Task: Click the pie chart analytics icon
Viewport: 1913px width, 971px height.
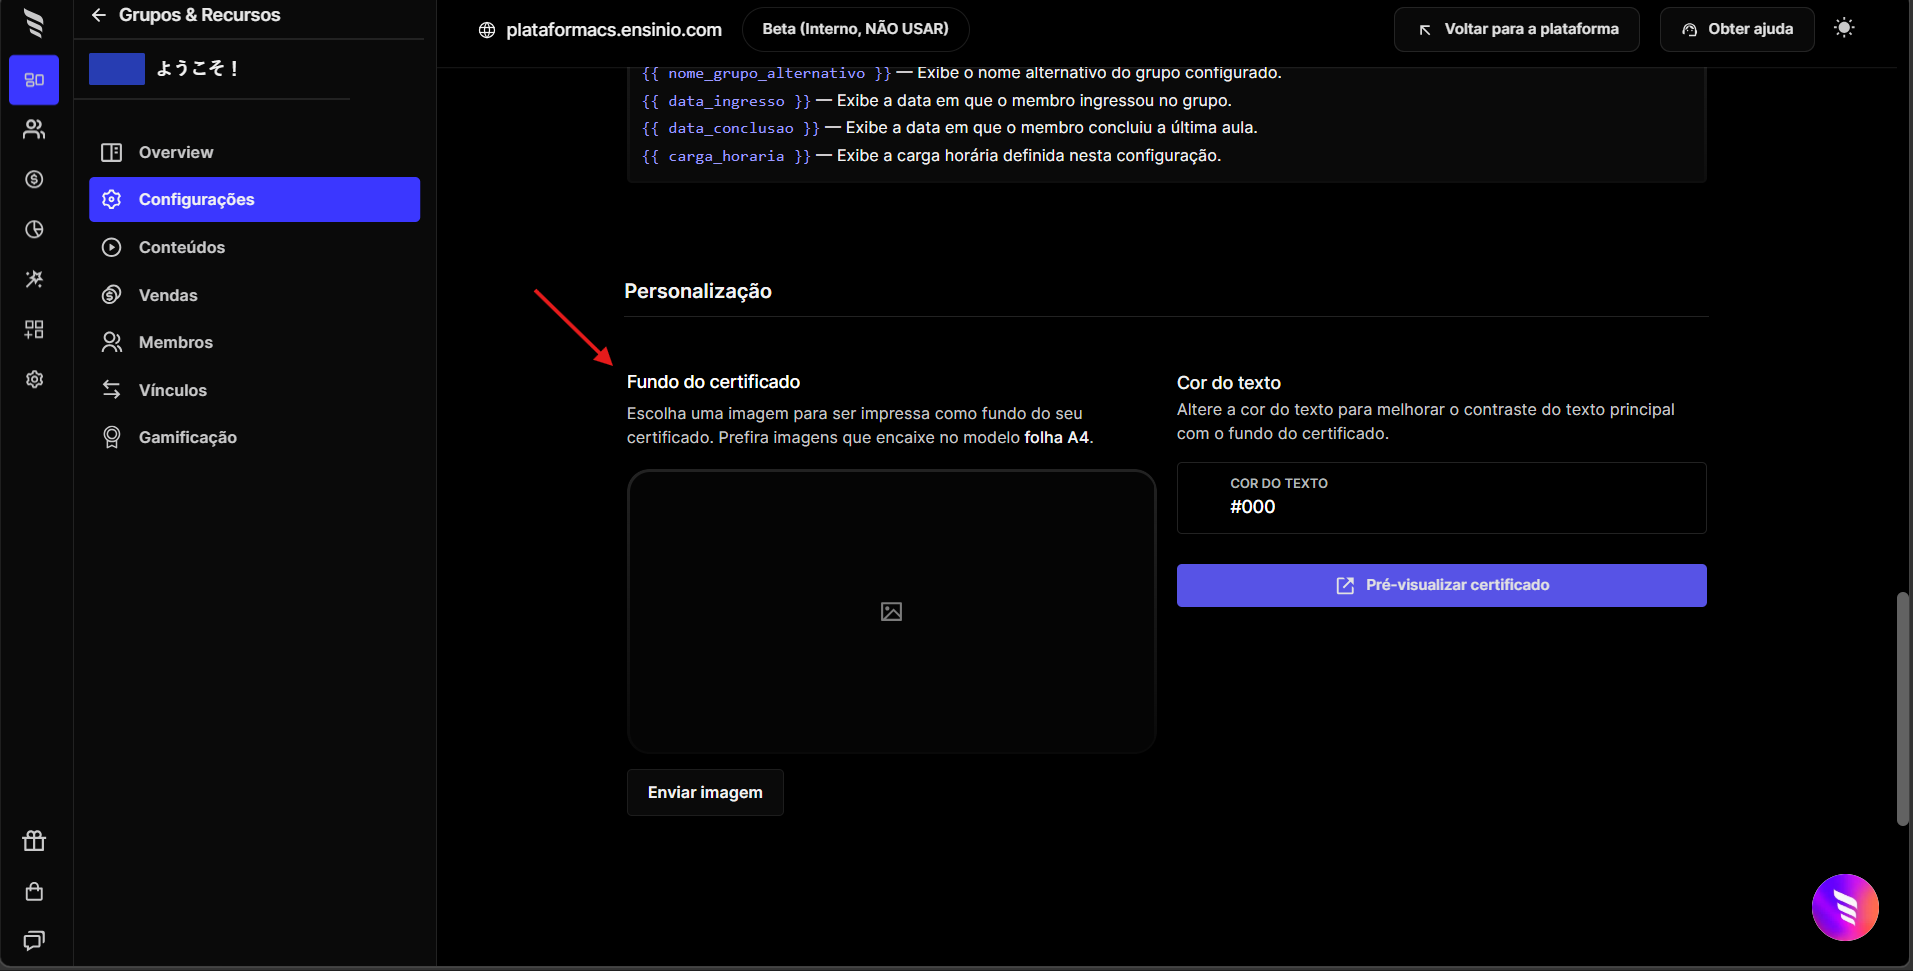Action: click(x=34, y=229)
